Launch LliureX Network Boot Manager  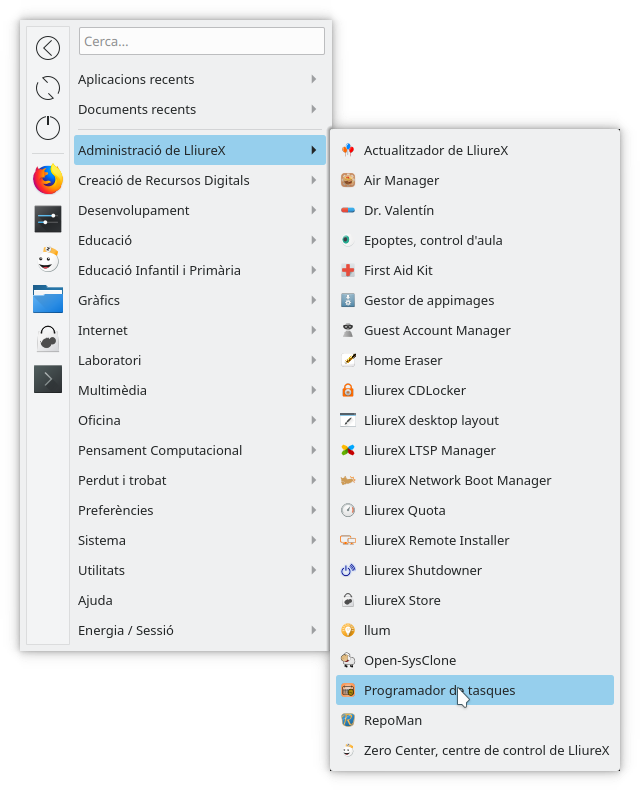pos(475,480)
